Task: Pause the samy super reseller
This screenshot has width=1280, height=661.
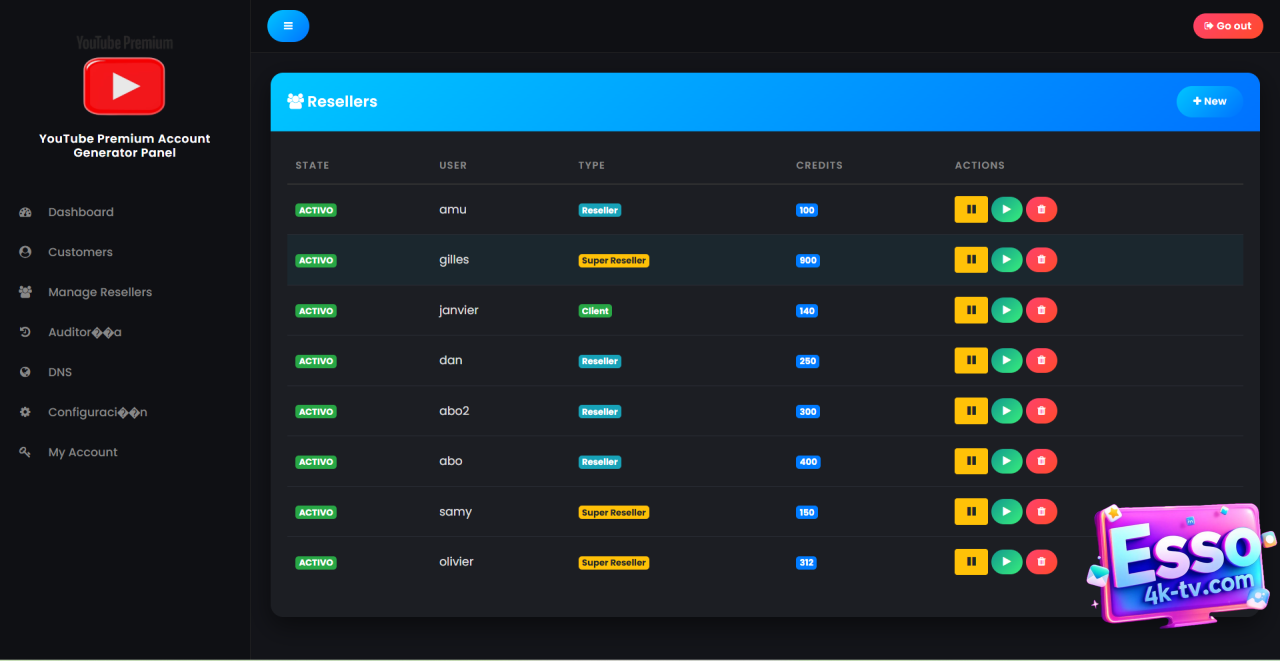Action: coord(970,512)
